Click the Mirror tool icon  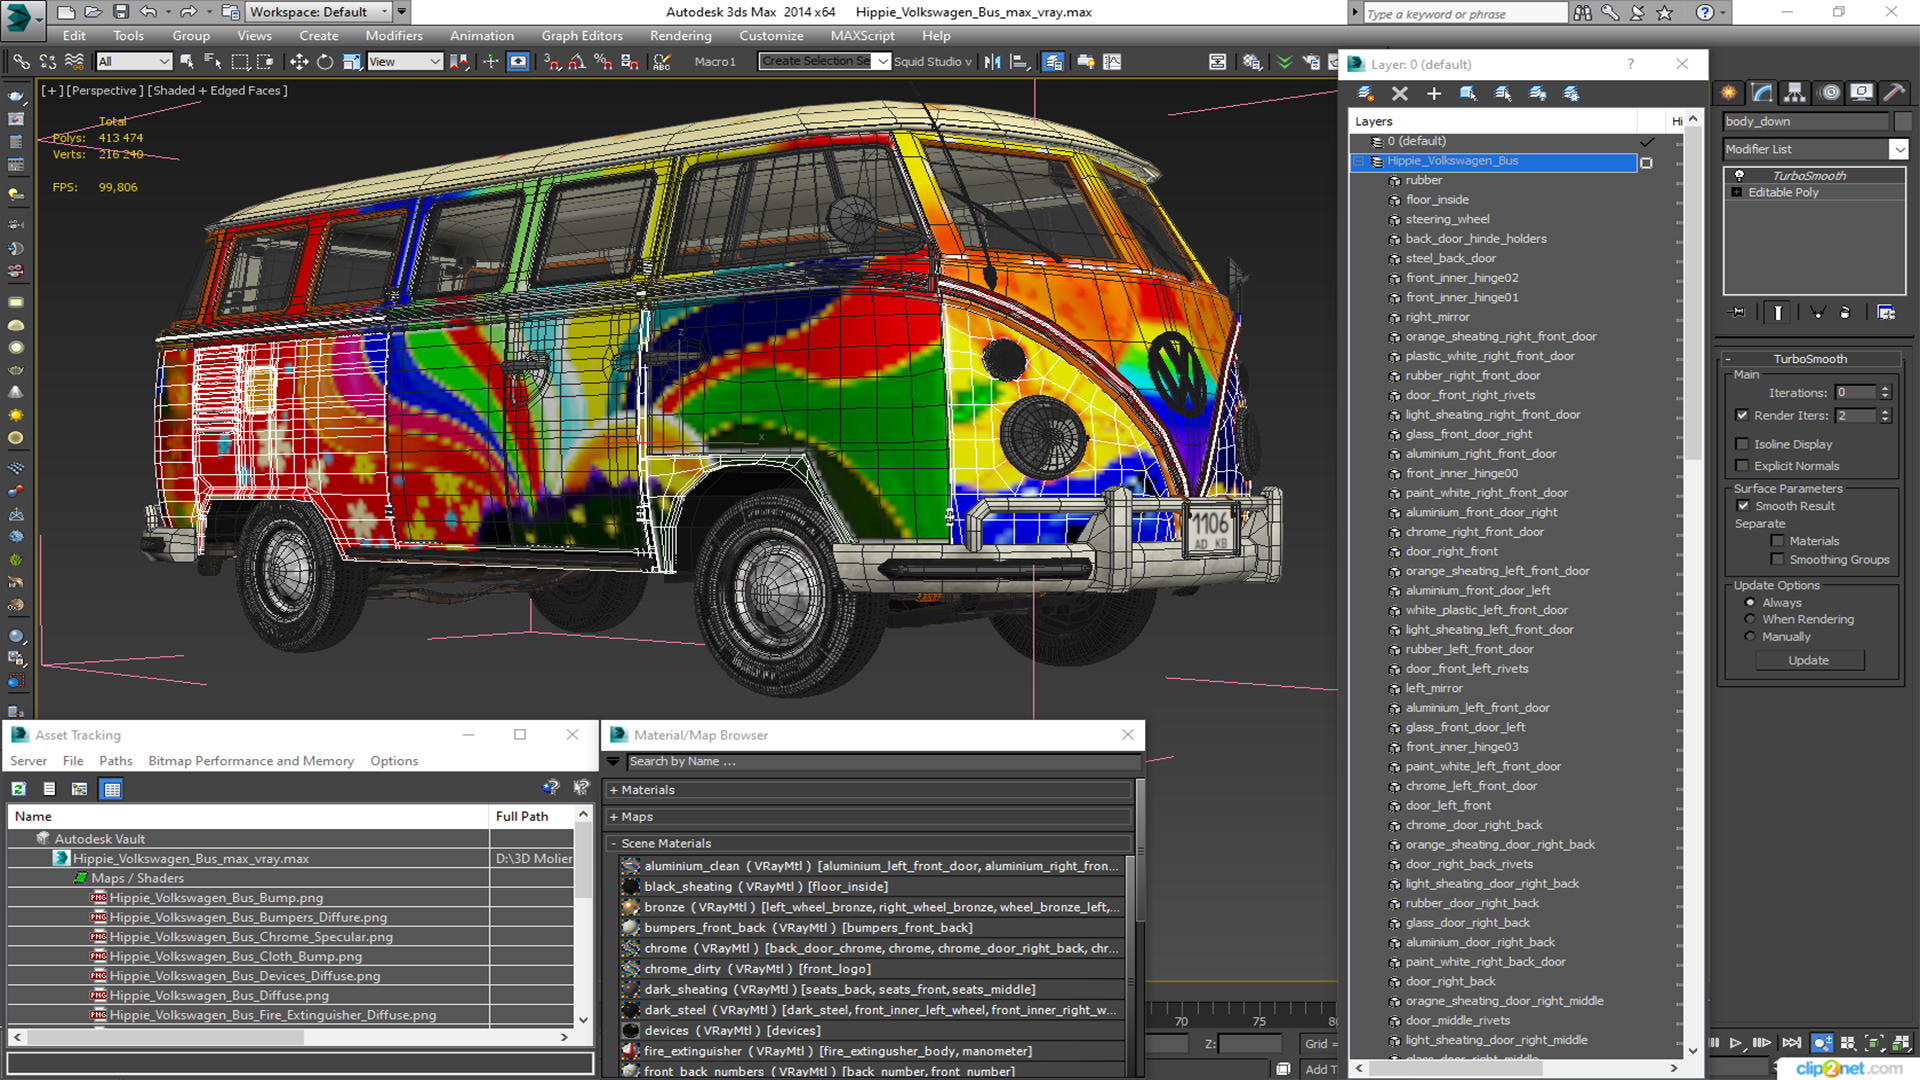pyautogui.click(x=992, y=62)
